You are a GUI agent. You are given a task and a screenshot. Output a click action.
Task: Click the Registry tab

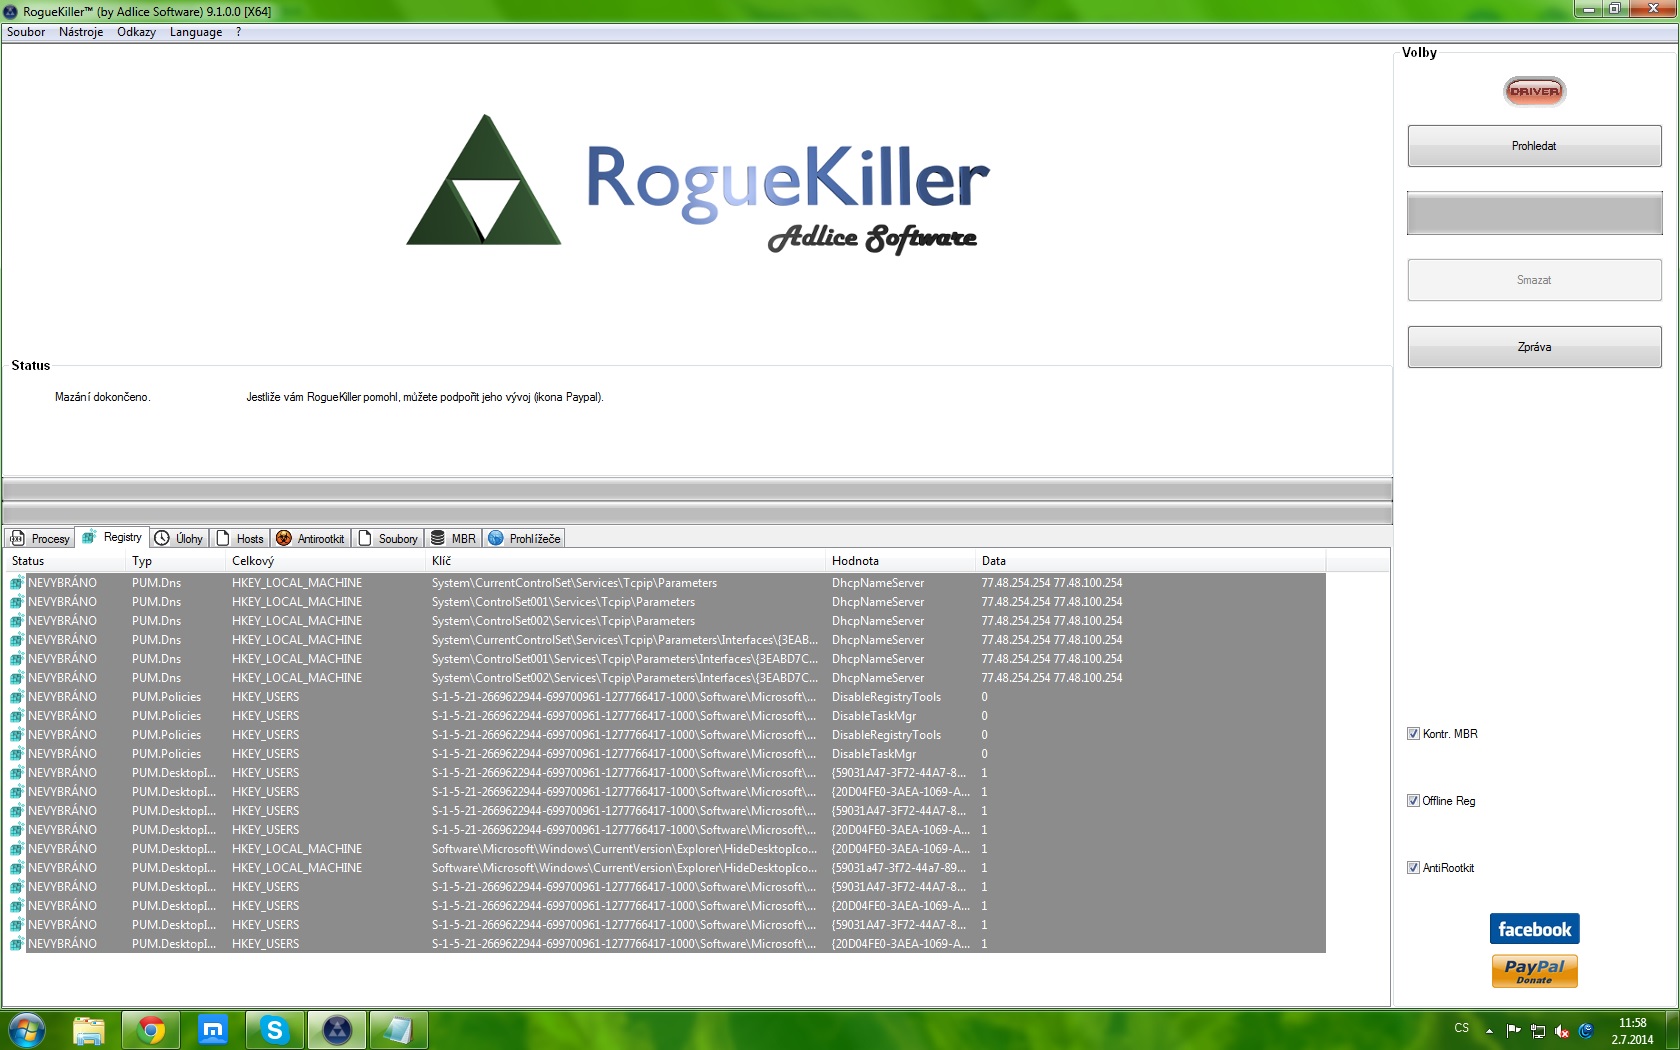pos(112,537)
